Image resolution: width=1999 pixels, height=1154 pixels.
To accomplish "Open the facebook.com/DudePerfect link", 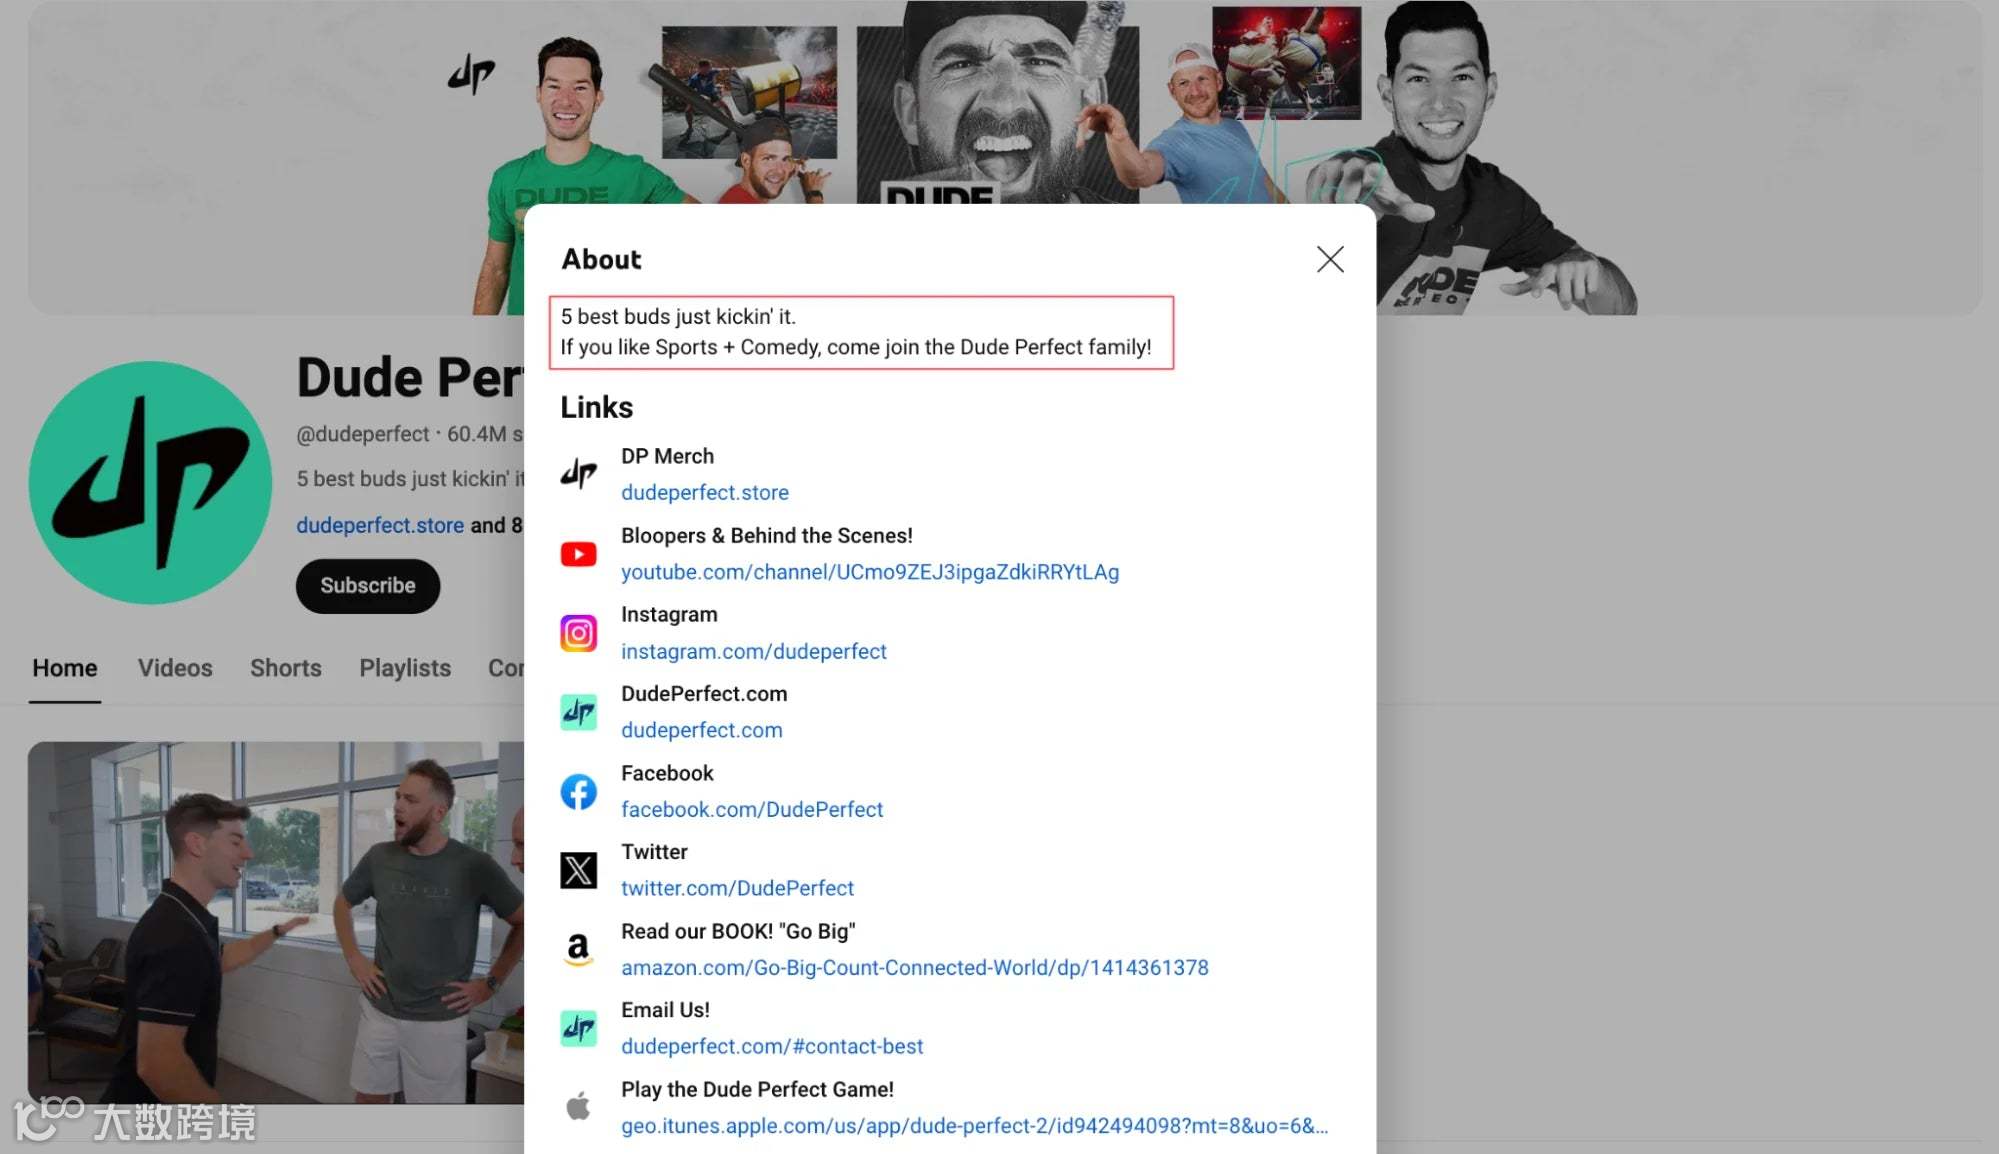I will pyautogui.click(x=751, y=810).
